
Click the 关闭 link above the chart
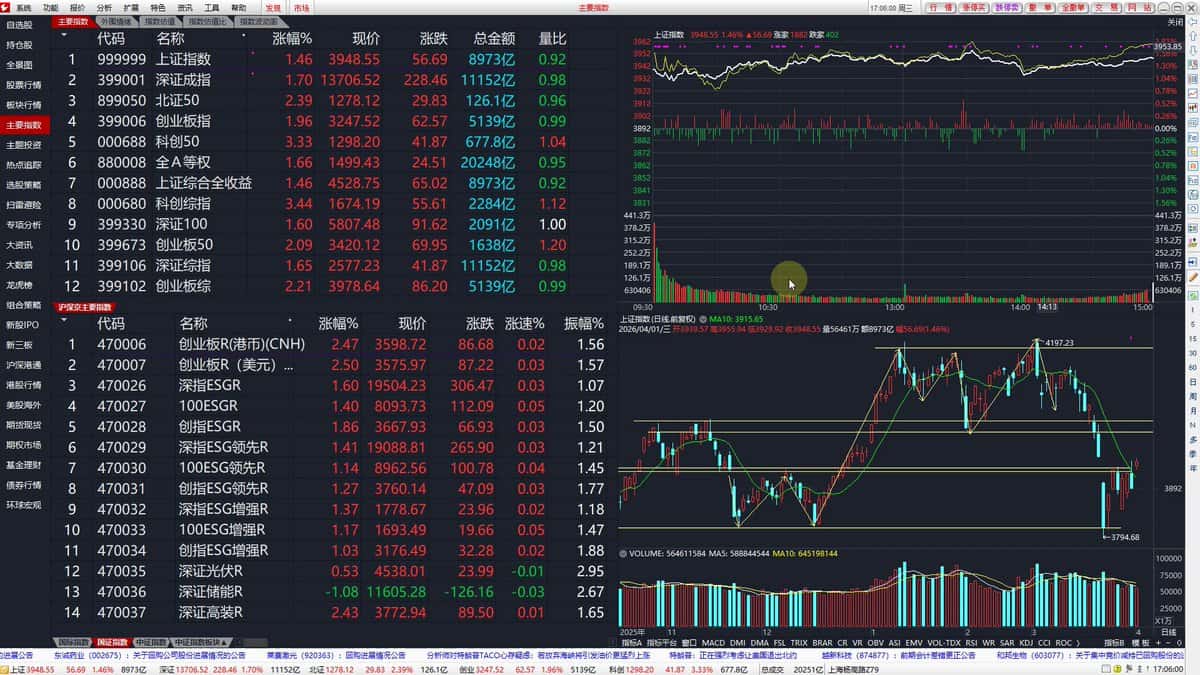click(1174, 20)
